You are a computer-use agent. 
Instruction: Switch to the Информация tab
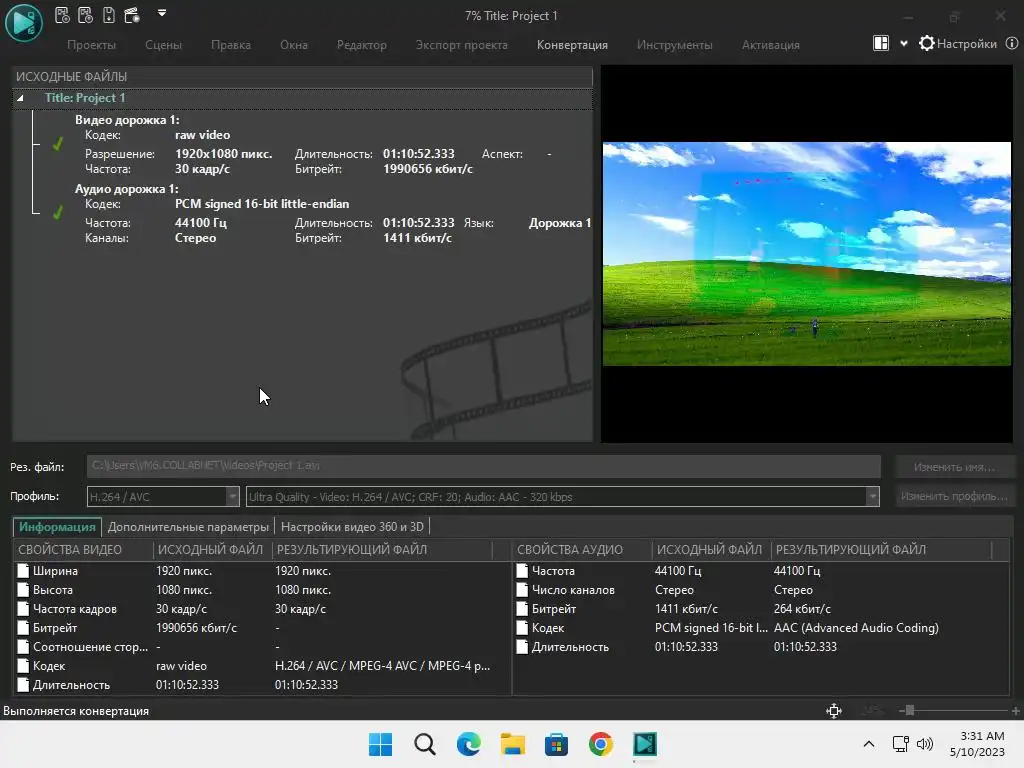(57, 526)
